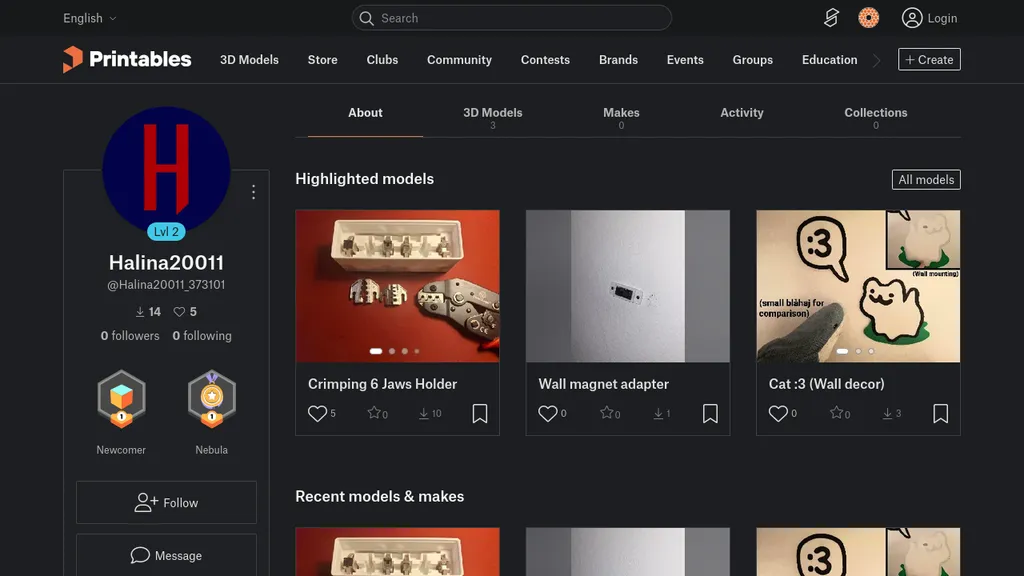Like the Crimping 6 Jaws Holder model
Viewport: 1024px width, 576px height.
(317, 413)
